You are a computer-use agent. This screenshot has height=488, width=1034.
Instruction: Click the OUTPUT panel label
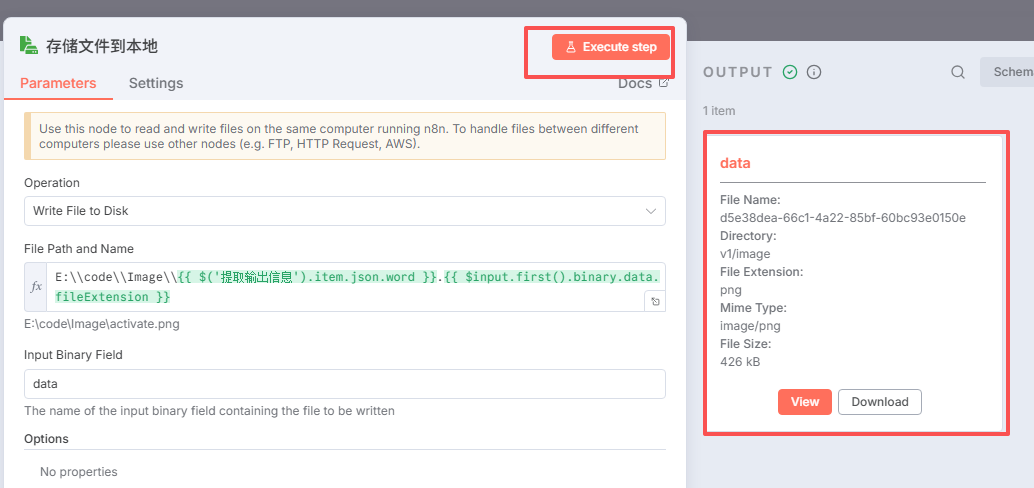coord(738,72)
